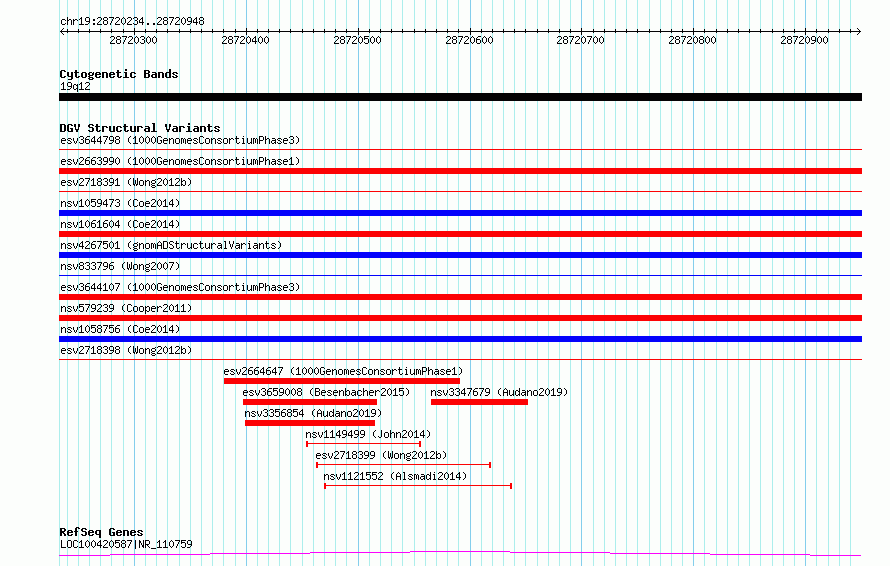The image size is (890, 566).
Task: Select the nsv1061604 red variant bar
Action: pos(460,234)
